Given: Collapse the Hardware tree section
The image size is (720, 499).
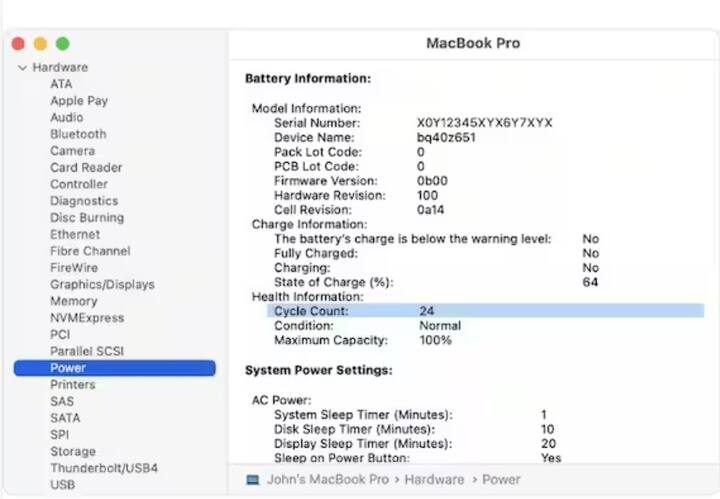Looking at the screenshot, I should 22,68.
